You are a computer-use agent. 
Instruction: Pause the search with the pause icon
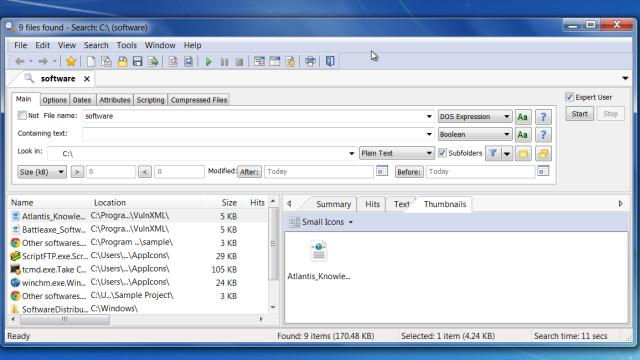224,62
